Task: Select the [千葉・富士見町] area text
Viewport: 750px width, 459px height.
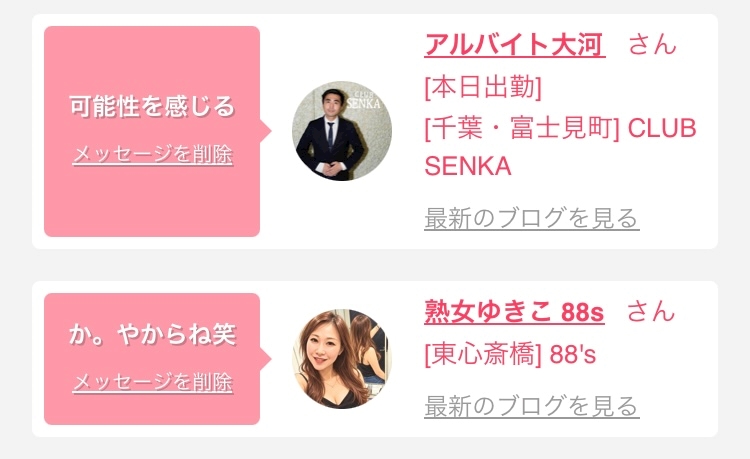Action: point(522,128)
